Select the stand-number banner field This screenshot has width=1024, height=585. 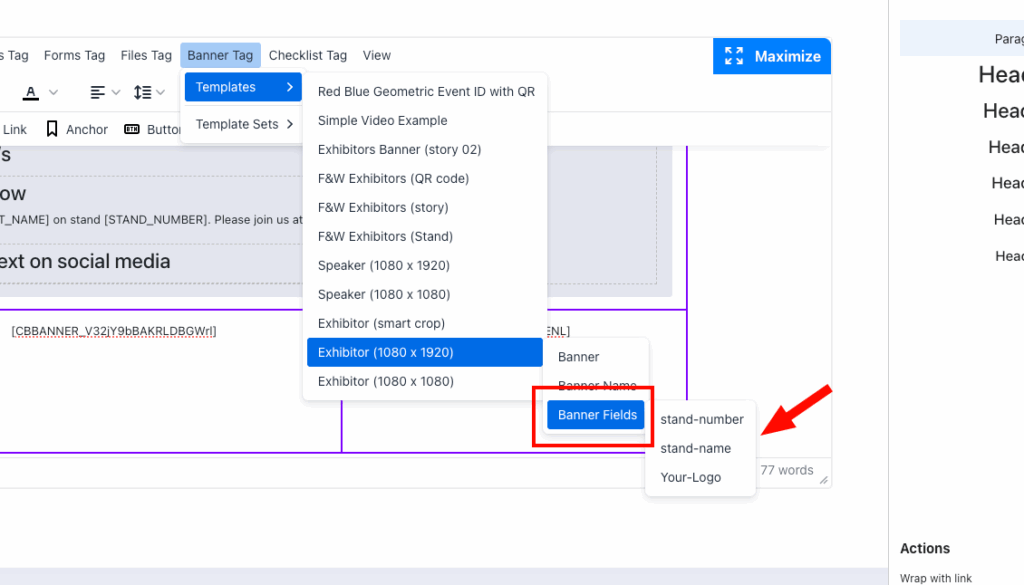click(x=701, y=419)
